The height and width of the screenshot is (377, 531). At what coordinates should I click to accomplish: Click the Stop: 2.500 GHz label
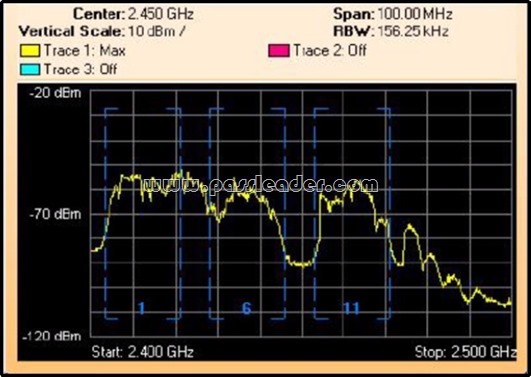click(x=466, y=352)
